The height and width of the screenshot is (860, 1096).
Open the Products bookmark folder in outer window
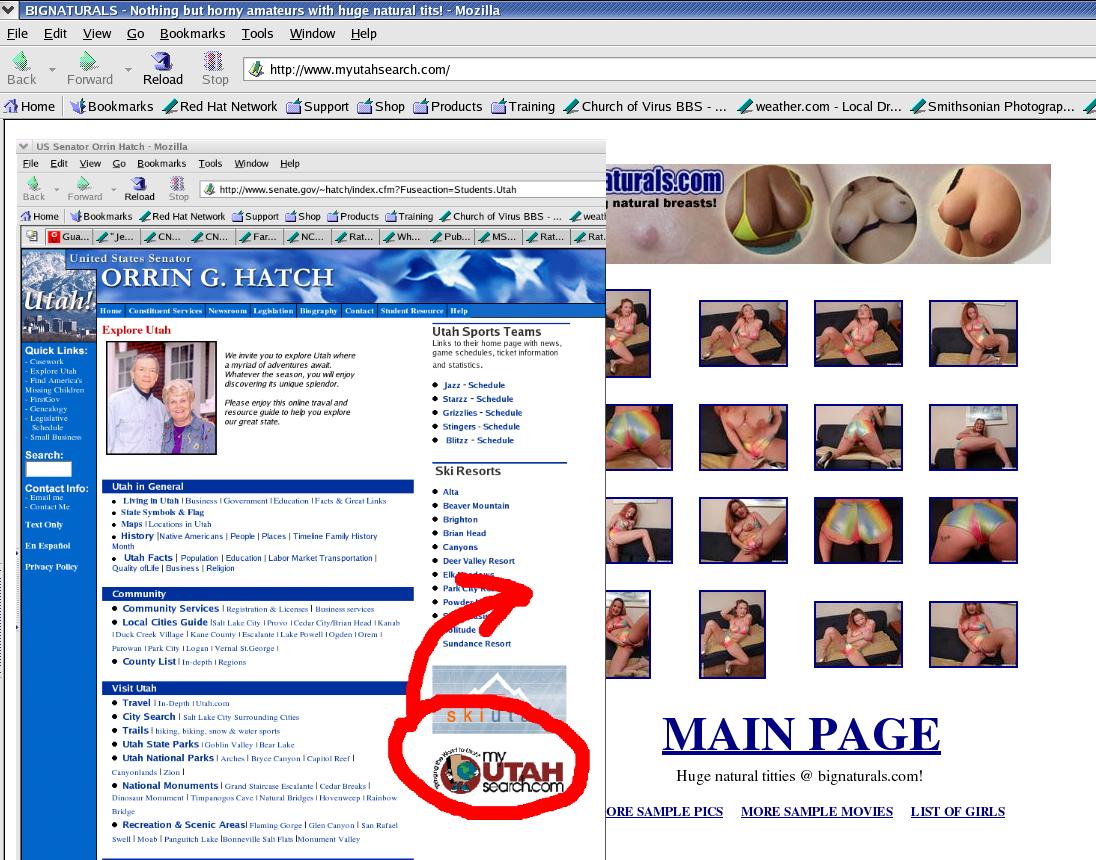click(447, 106)
